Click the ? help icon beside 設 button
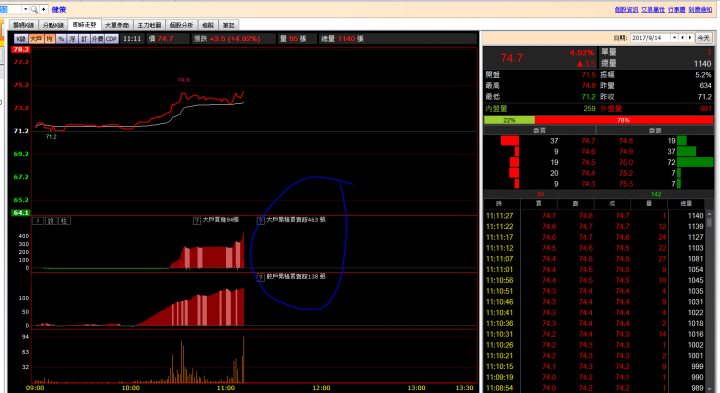Screen dimensions: 720x393 click(38, 221)
